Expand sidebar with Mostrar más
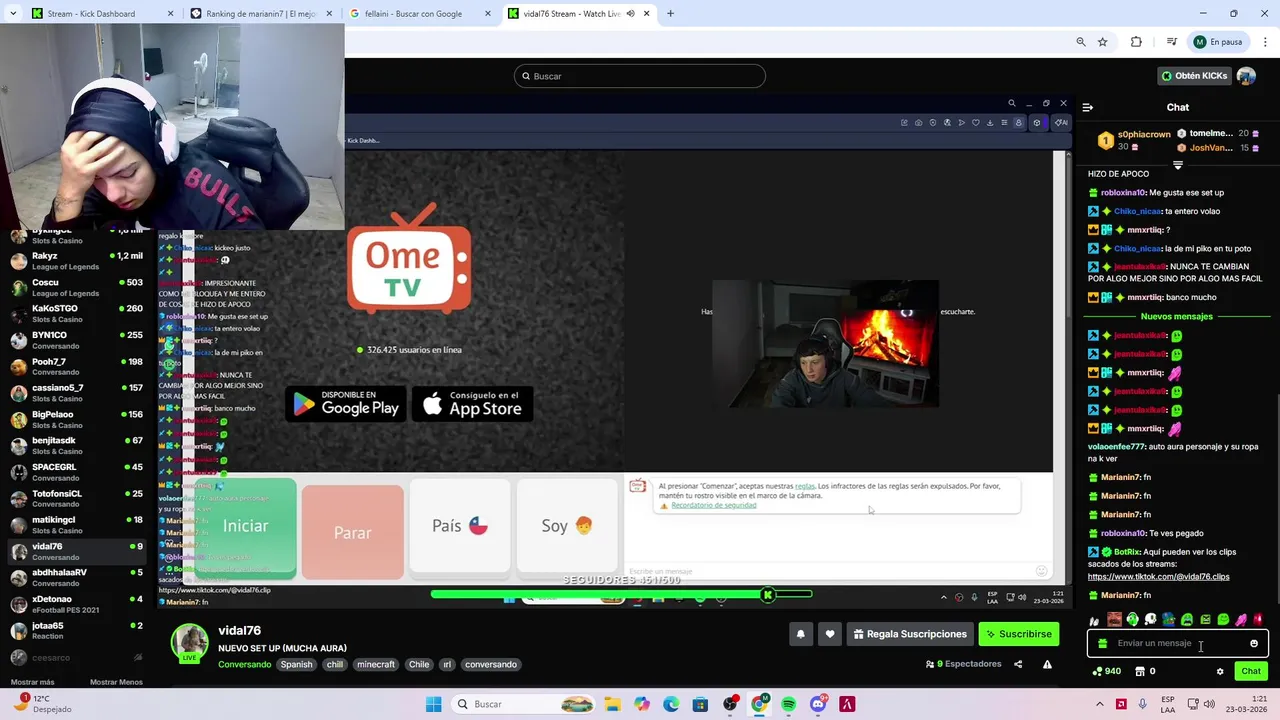Viewport: 1280px width, 720px height. click(x=33, y=682)
